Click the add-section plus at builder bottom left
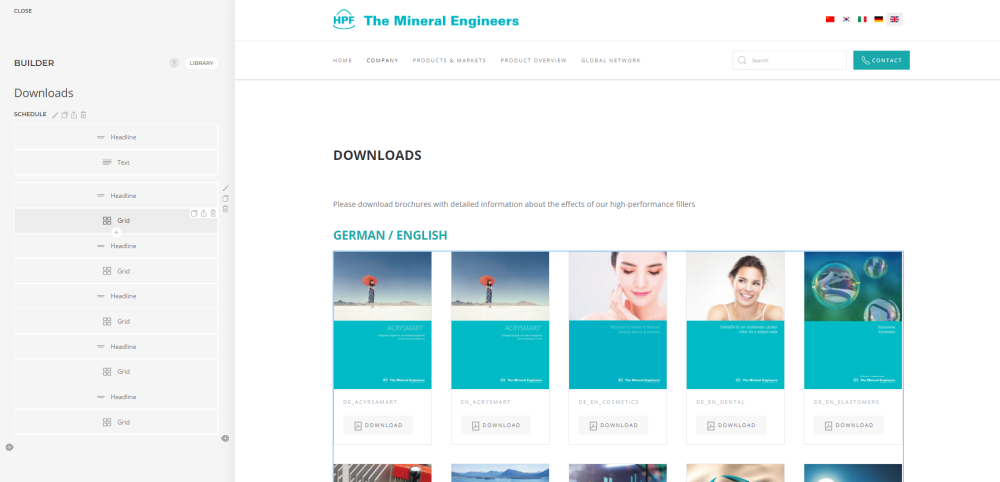This screenshot has height=482, width=1000. (x=10, y=447)
